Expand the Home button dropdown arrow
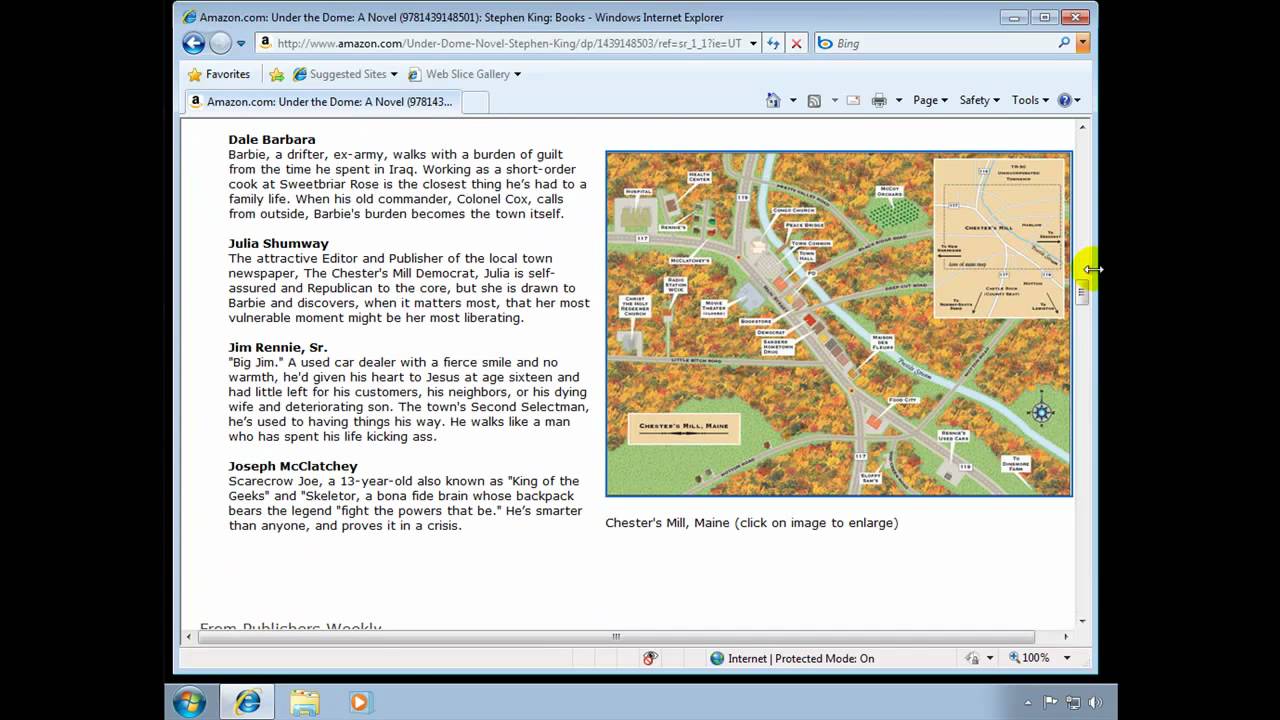Image resolution: width=1280 pixels, height=720 pixels. [793, 100]
